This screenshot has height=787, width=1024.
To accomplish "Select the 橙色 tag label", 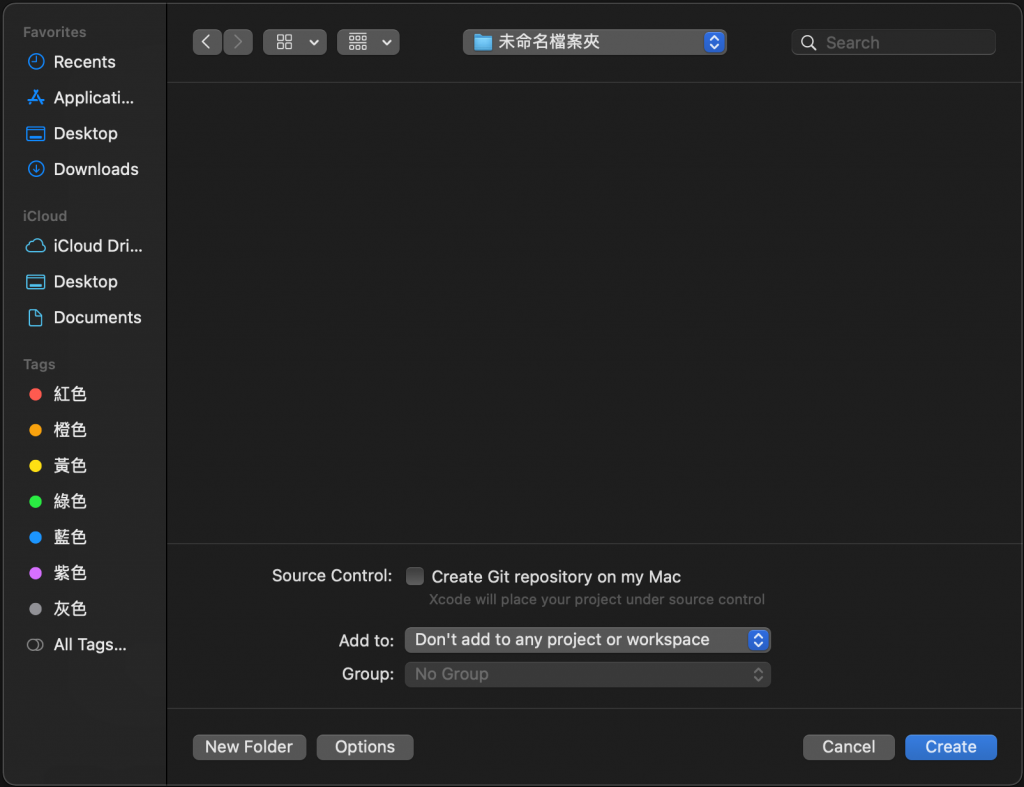I will click(70, 430).
